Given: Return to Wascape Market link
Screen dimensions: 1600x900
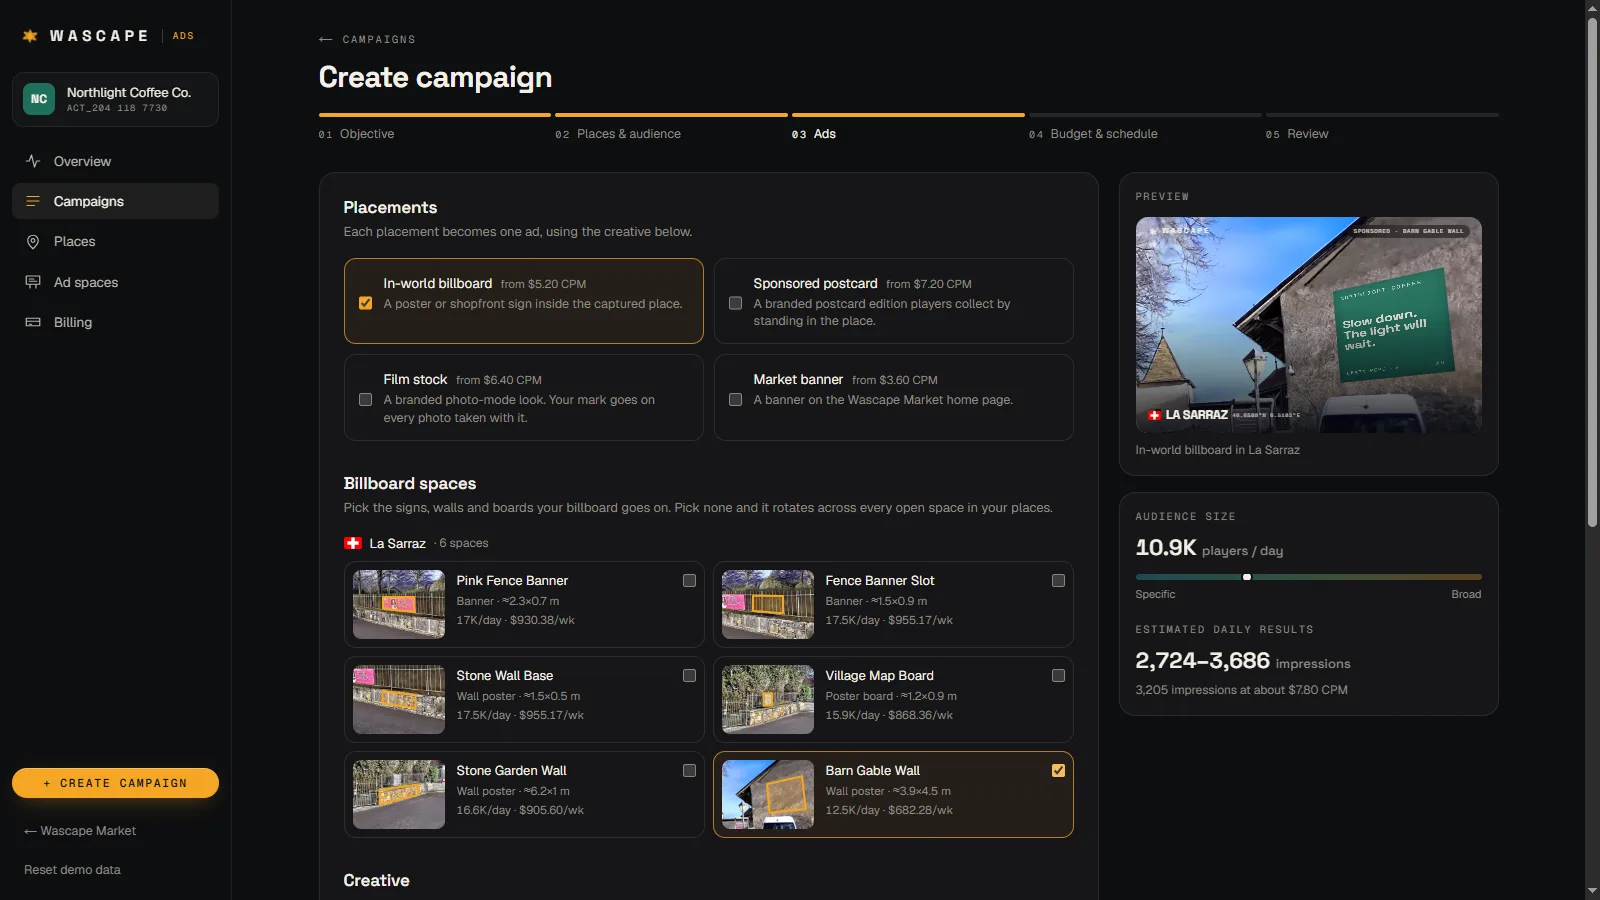Looking at the screenshot, I should (80, 831).
